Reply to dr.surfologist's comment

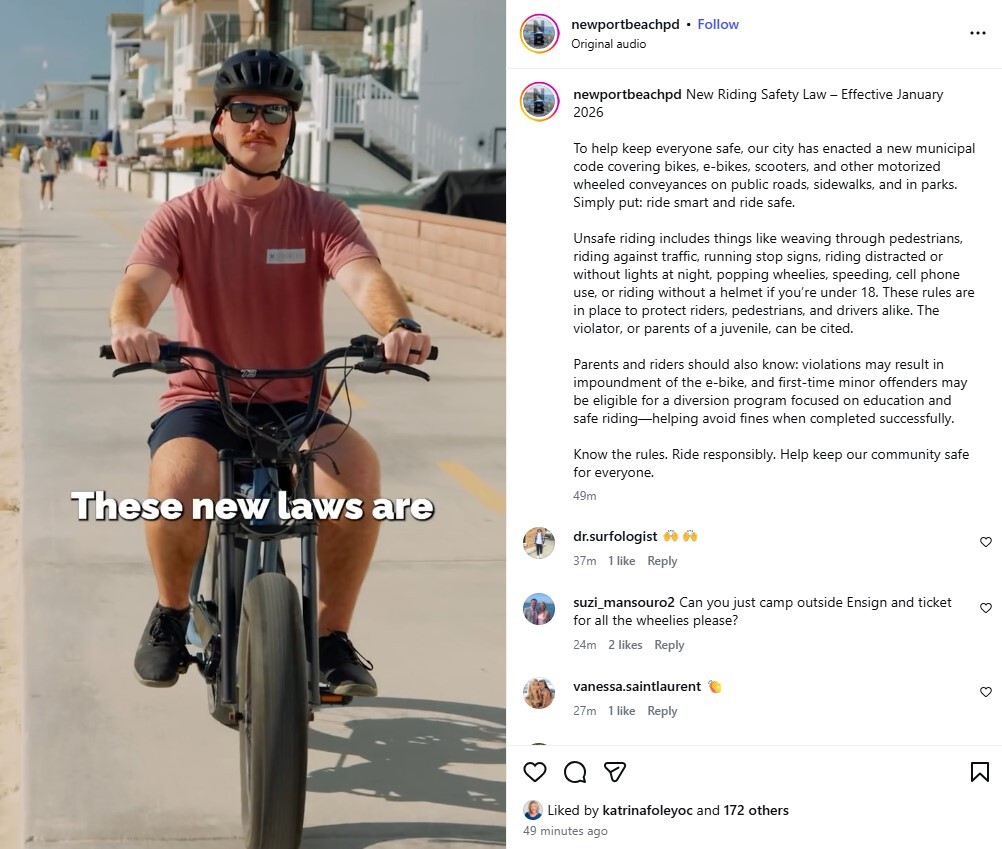pos(662,561)
